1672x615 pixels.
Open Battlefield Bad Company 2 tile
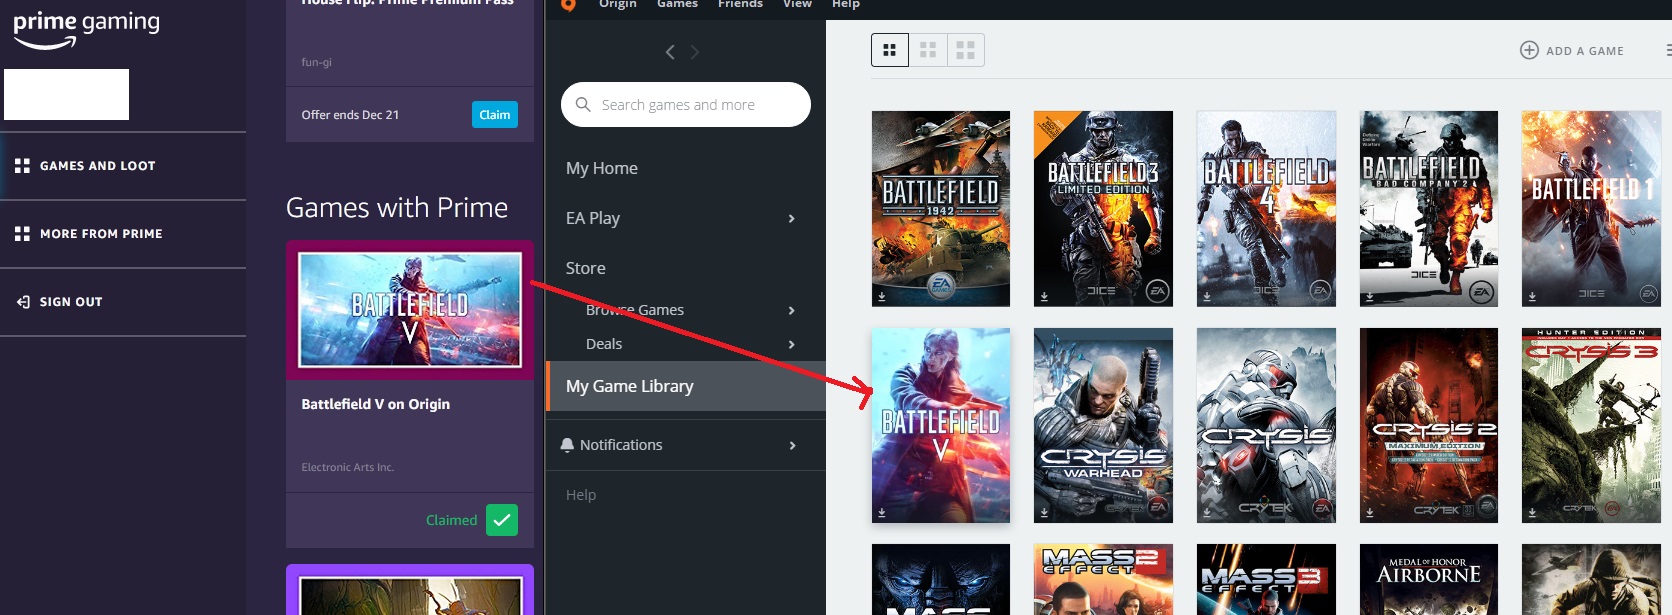click(x=1429, y=209)
